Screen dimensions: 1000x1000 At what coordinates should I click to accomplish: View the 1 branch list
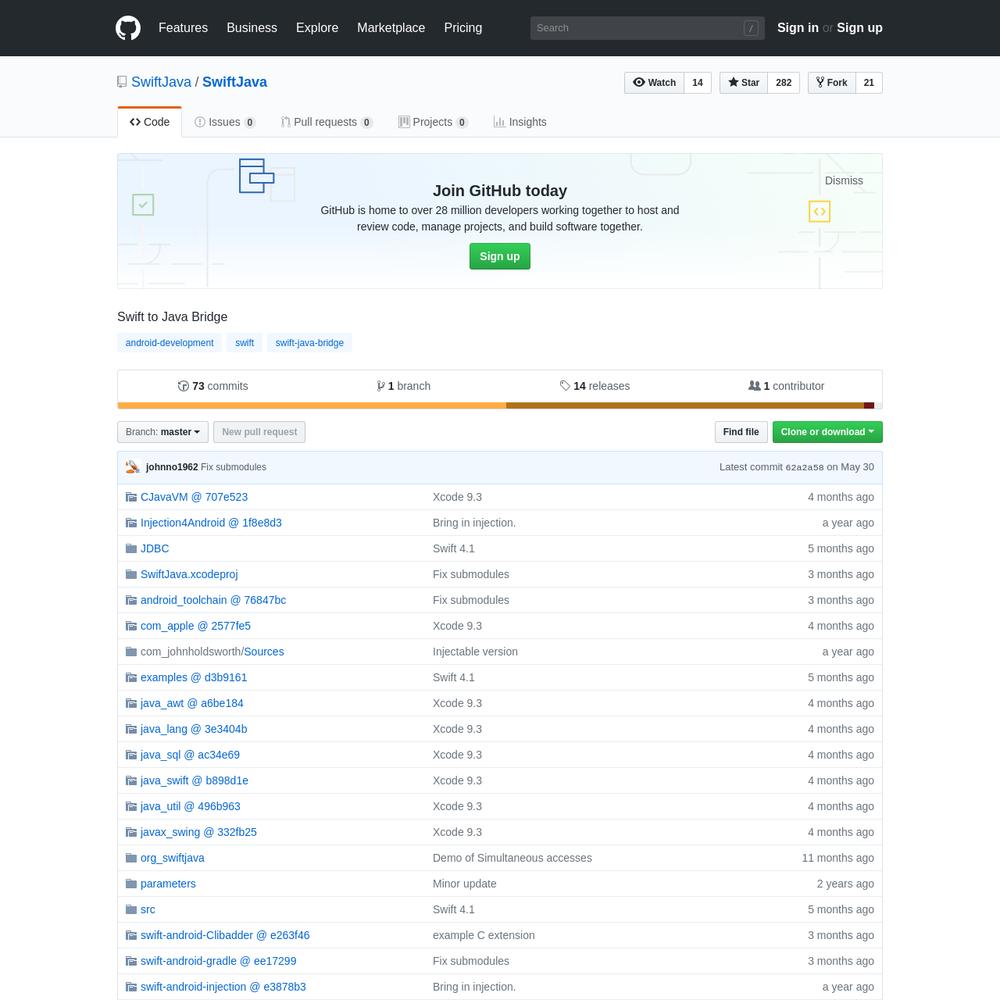(404, 386)
